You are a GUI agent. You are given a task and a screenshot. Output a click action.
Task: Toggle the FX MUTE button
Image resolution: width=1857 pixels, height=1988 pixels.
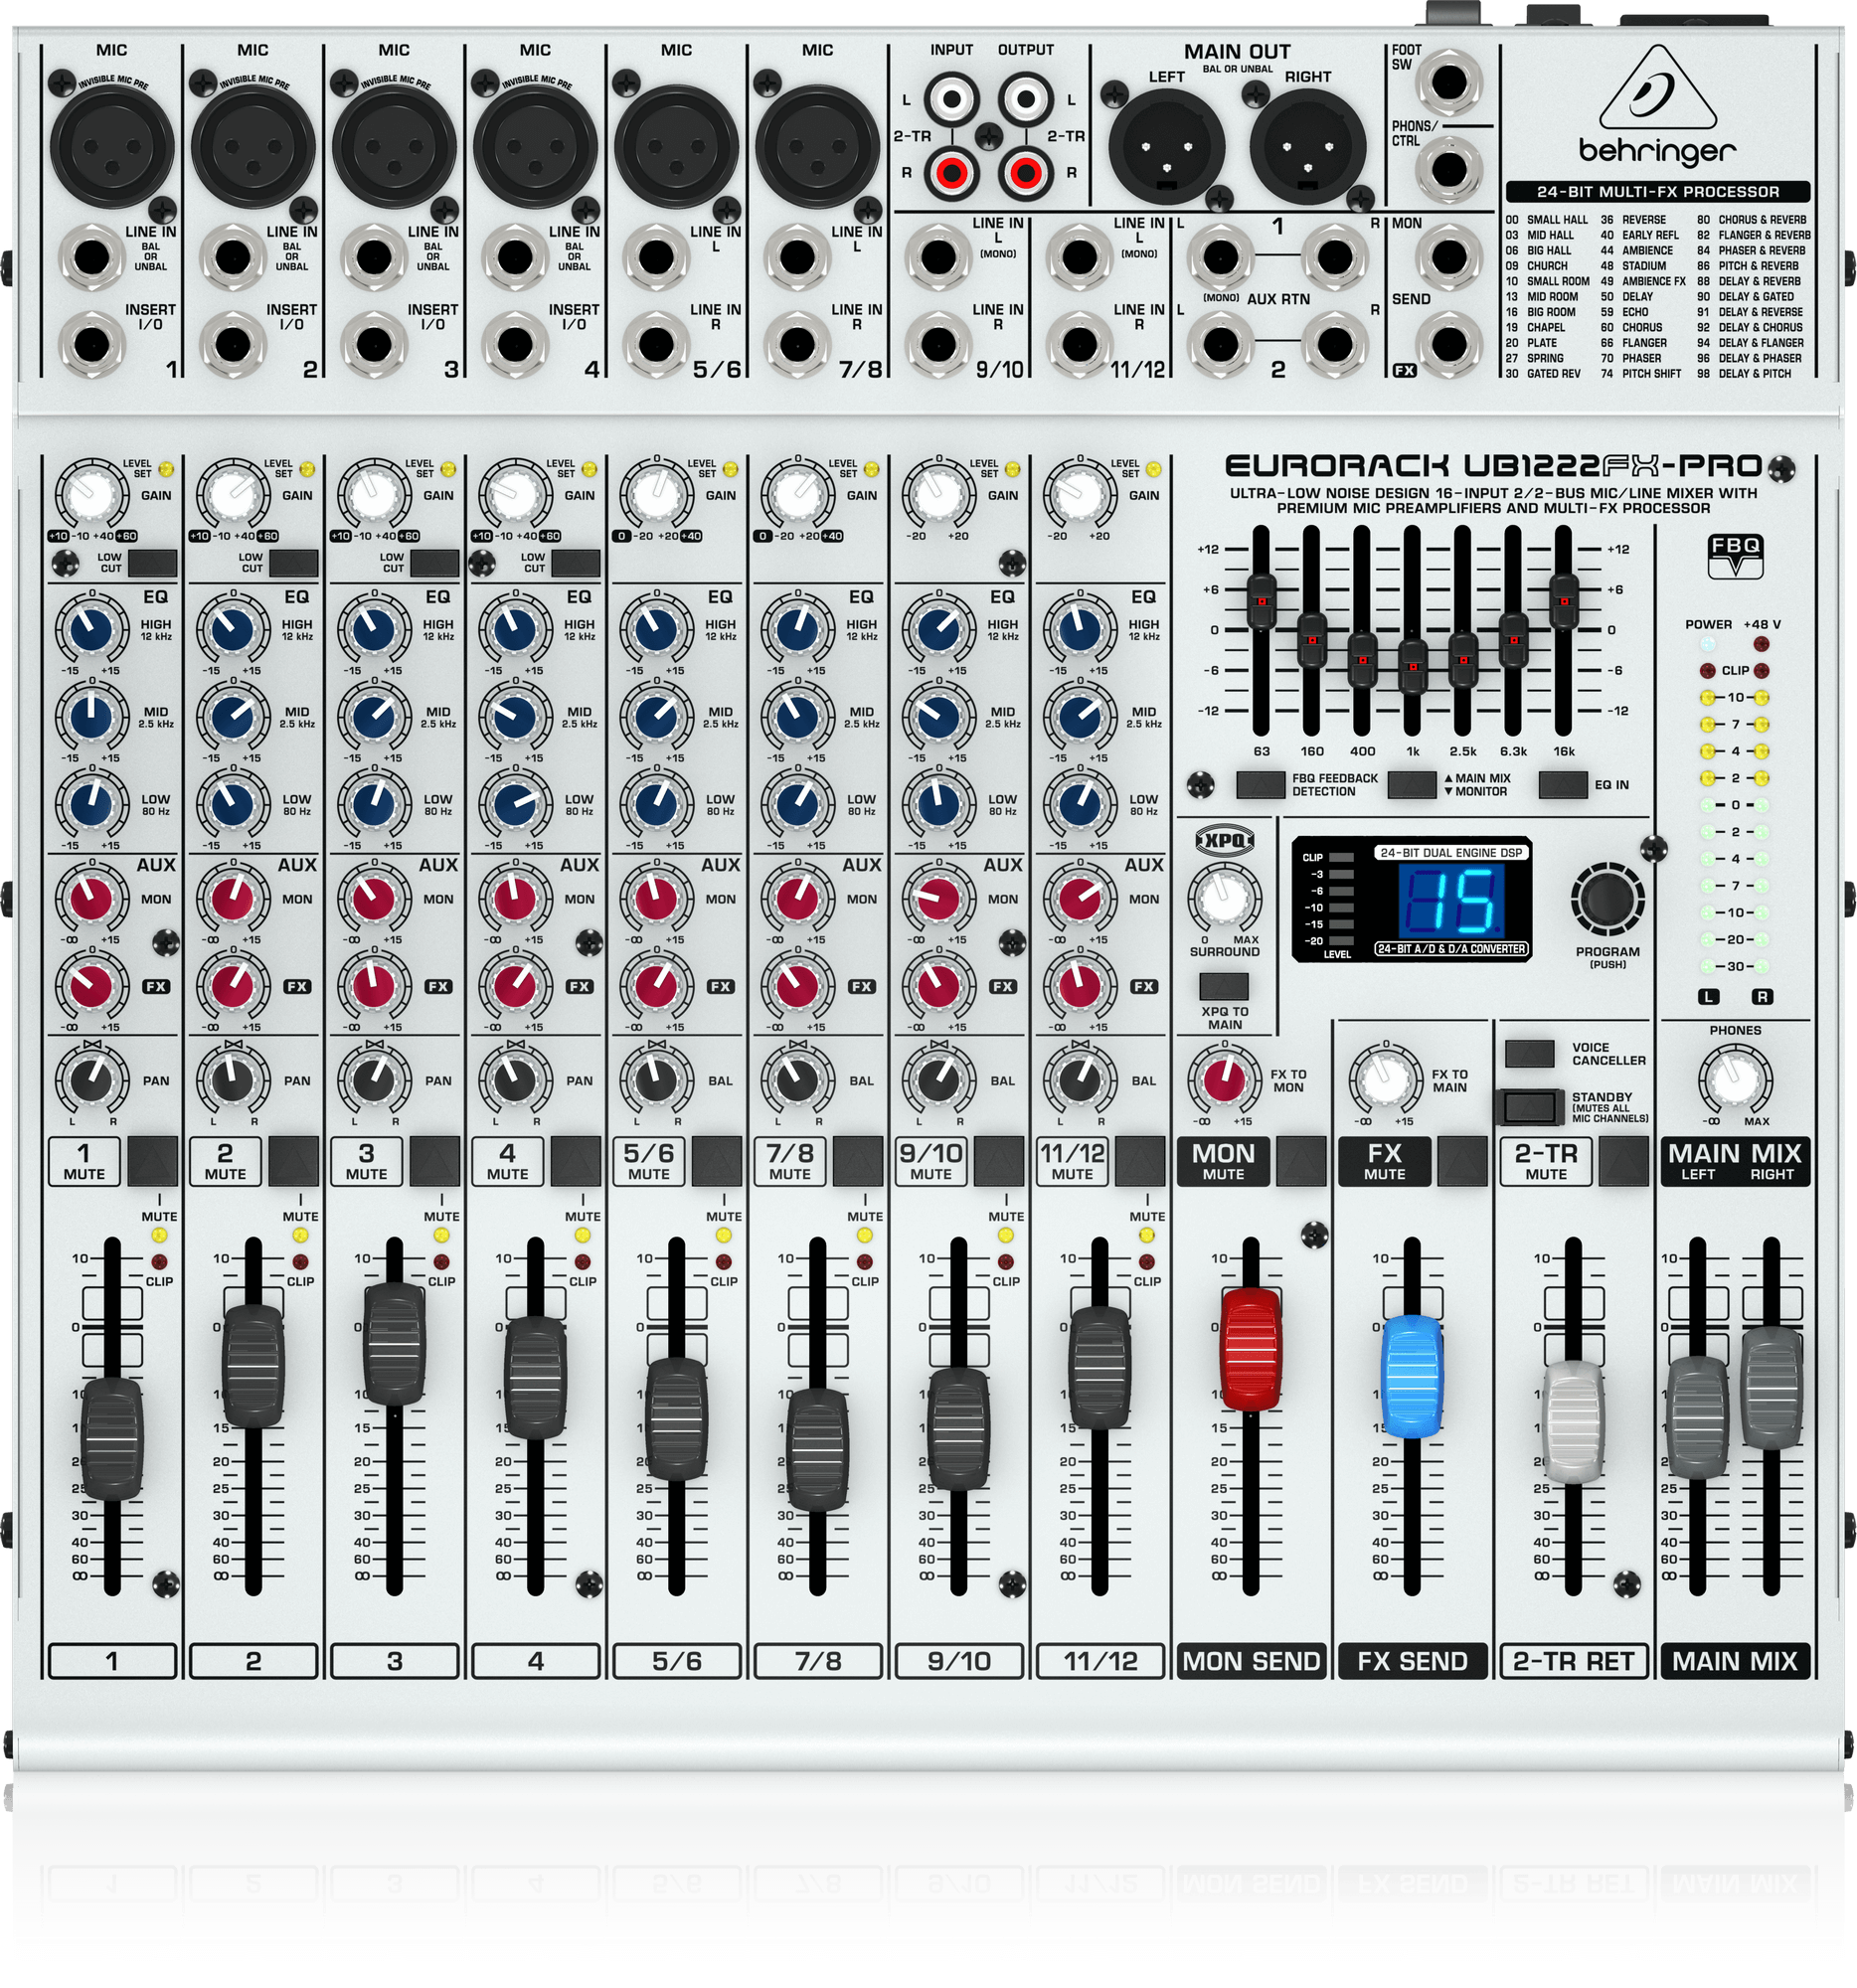point(1463,1161)
